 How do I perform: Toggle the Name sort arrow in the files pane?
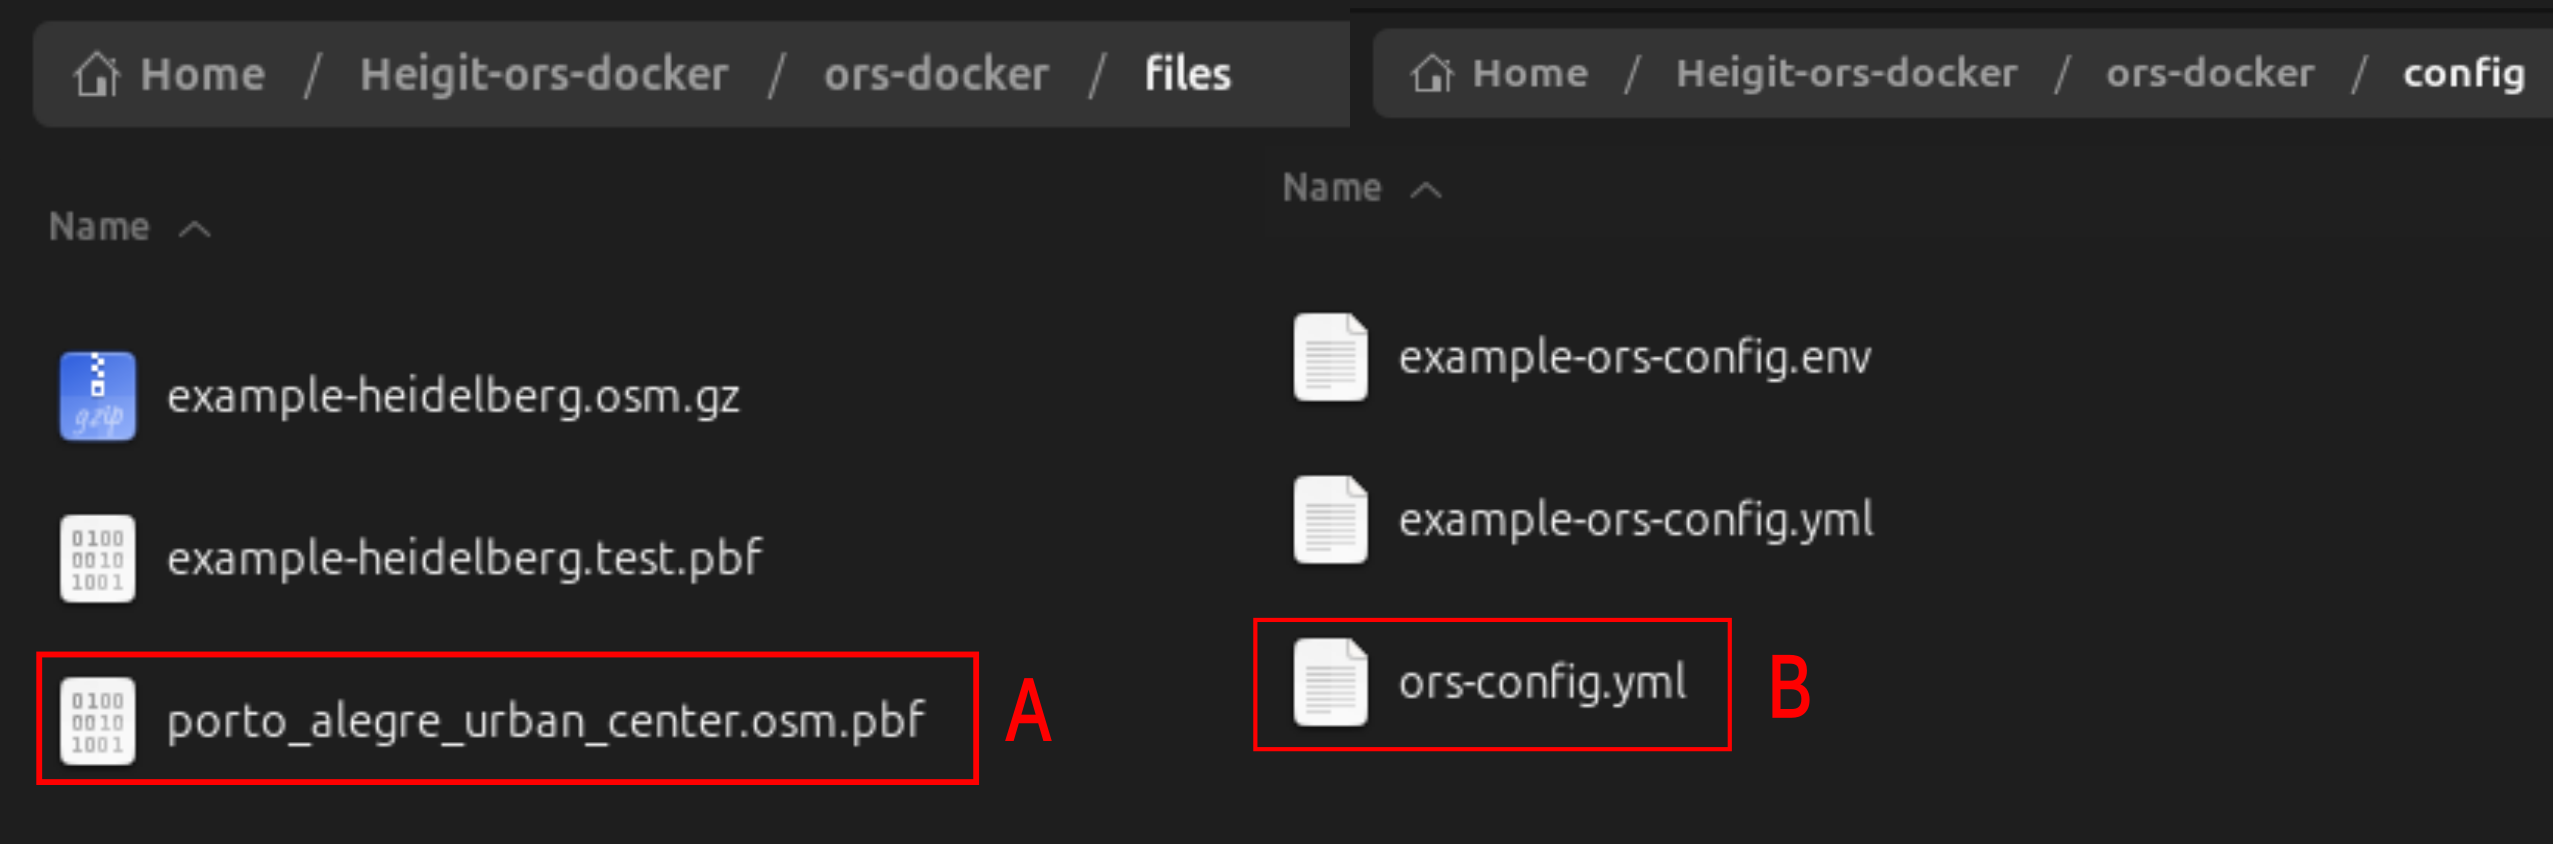195,229
